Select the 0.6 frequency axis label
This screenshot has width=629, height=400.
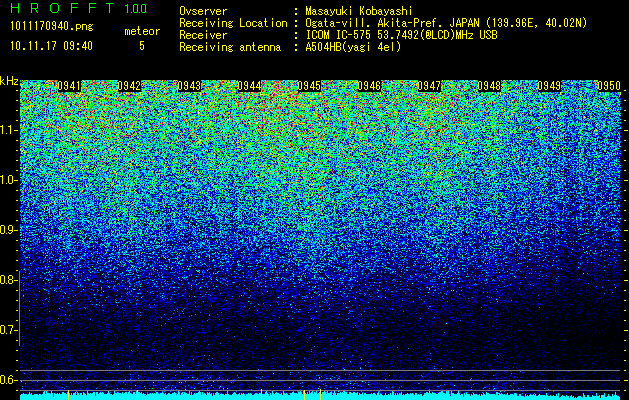(x=7, y=380)
